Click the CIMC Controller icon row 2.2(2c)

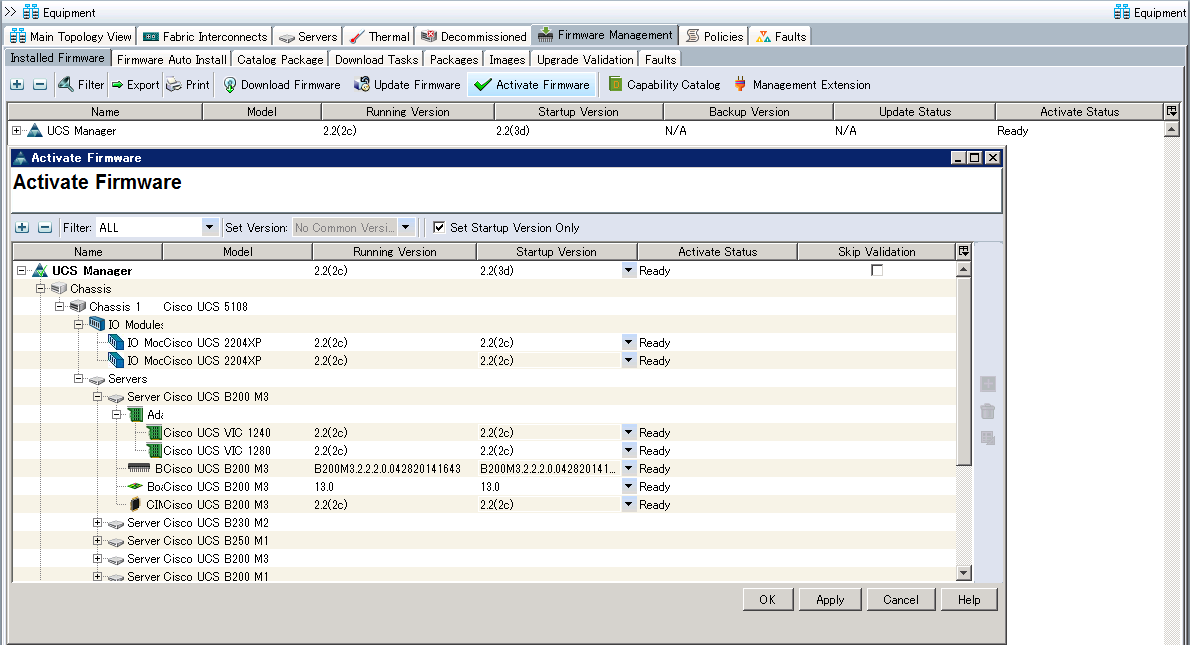tap(135, 505)
